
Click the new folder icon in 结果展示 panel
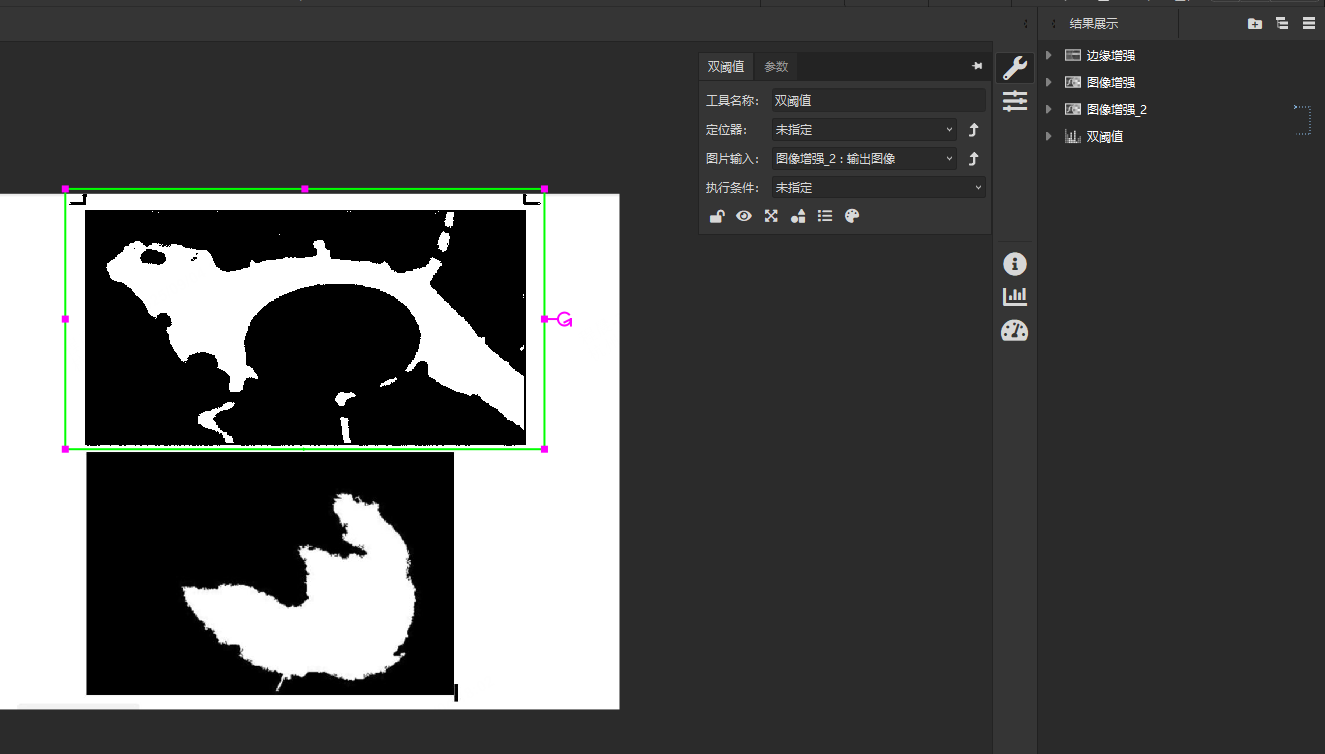tap(1255, 23)
